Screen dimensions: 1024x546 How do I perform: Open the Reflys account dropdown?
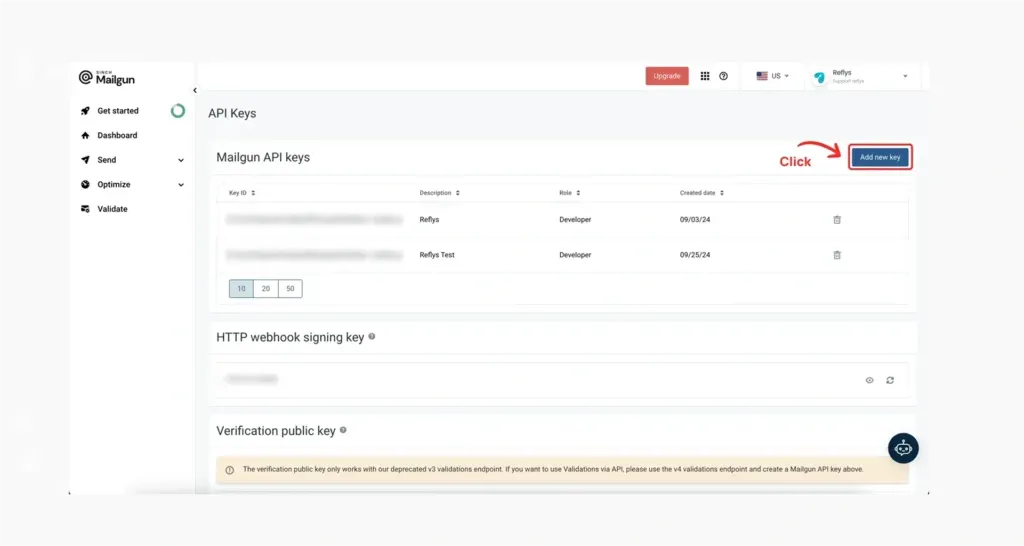862,76
